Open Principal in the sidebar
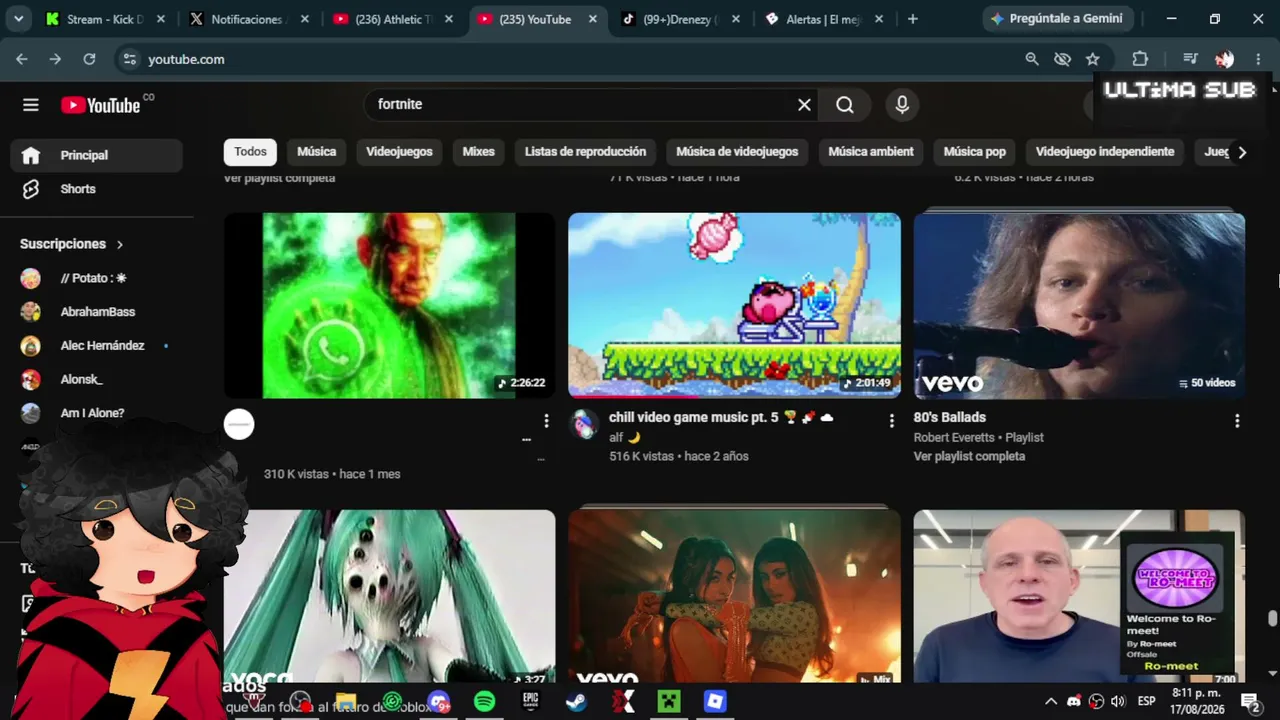 (97, 155)
